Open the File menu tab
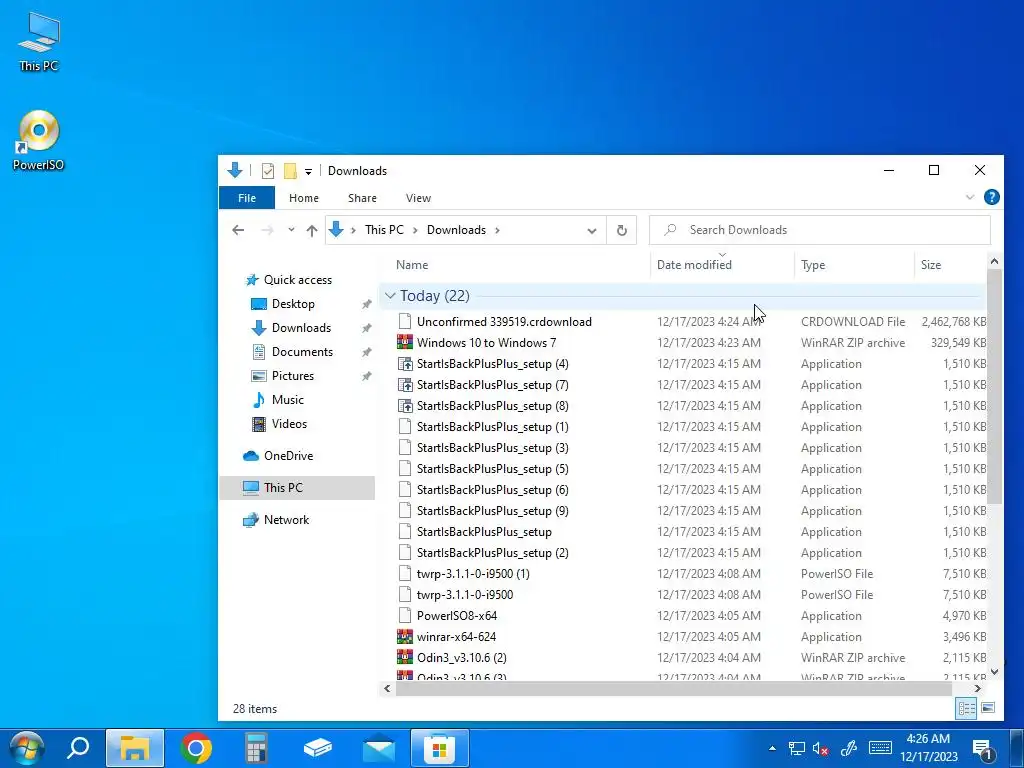The image size is (1024, 768). point(247,198)
